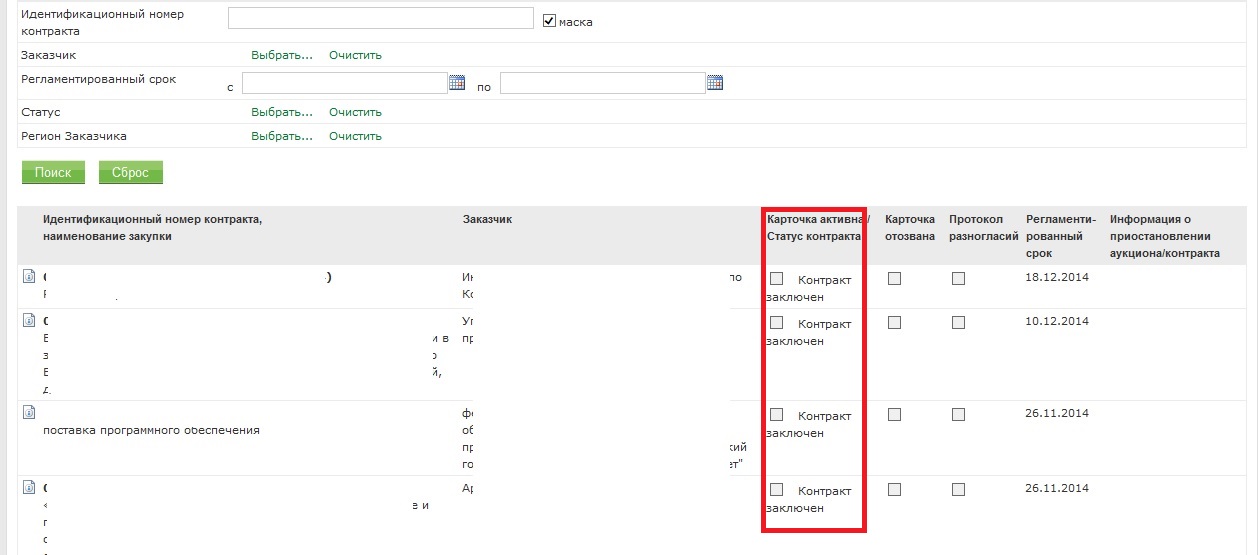
Task: Click document icon in second contract row
Action: [29, 321]
